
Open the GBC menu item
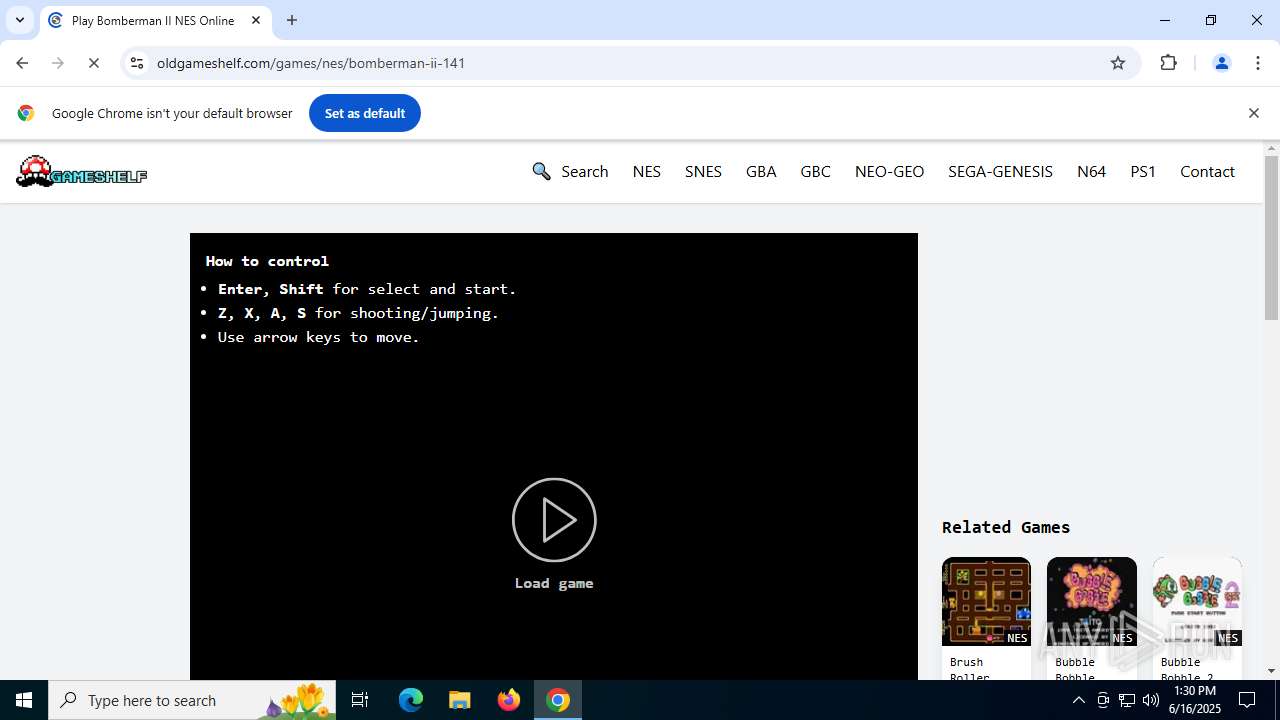pyautogui.click(x=815, y=172)
